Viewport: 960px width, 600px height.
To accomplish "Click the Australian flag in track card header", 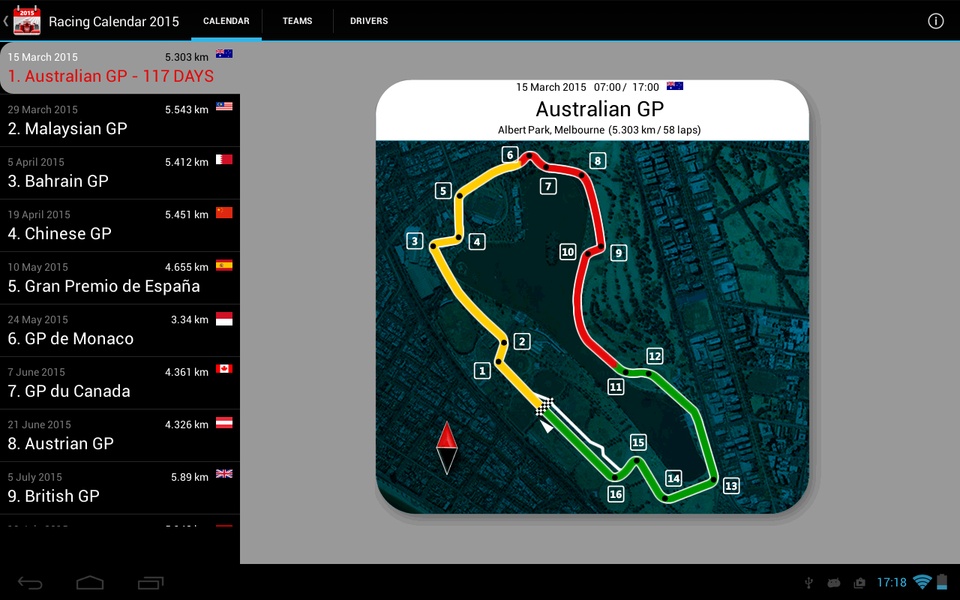I will pos(675,86).
